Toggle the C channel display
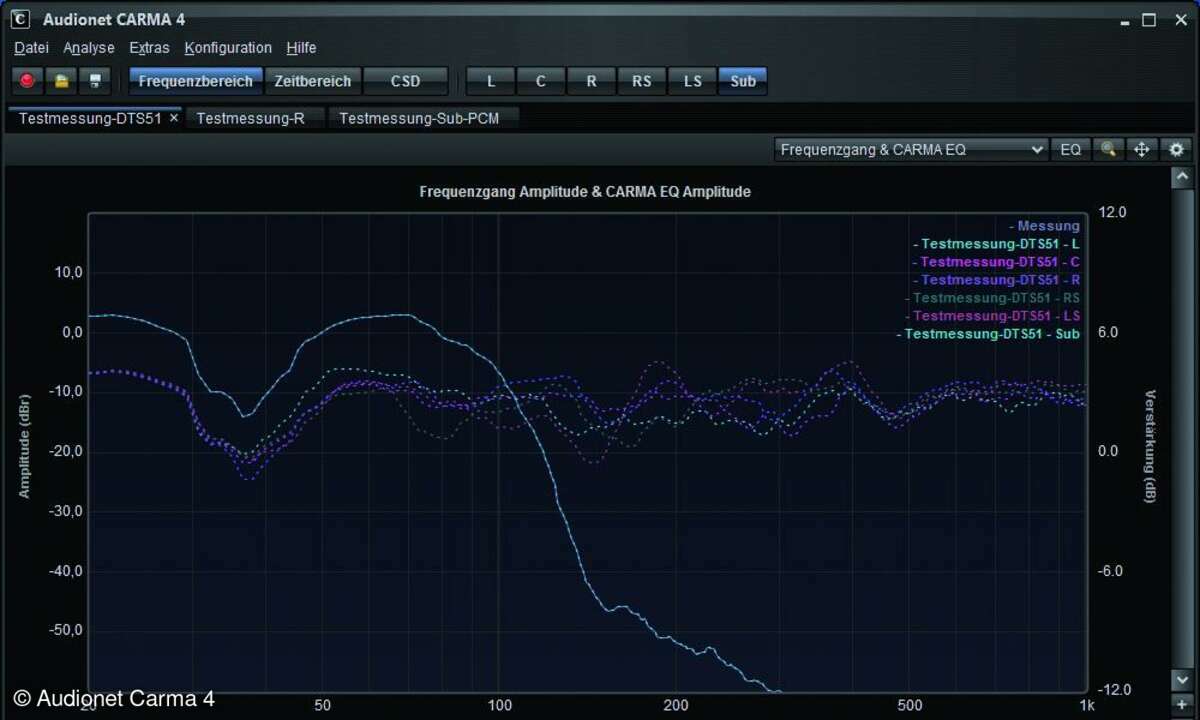This screenshot has width=1200, height=720. (541, 81)
